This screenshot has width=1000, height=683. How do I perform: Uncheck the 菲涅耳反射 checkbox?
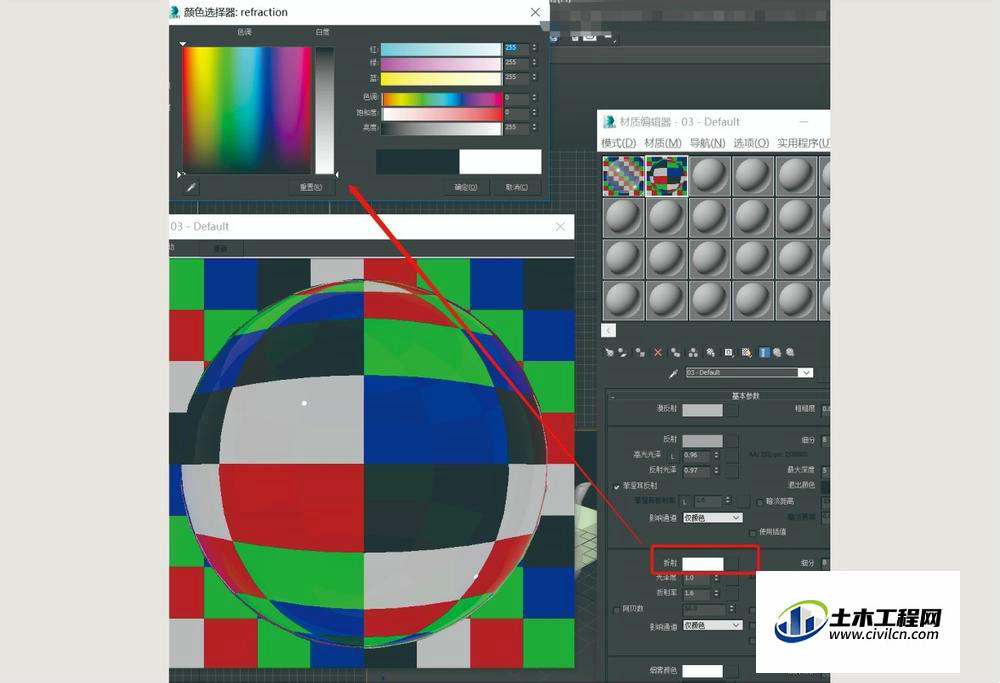(616, 487)
